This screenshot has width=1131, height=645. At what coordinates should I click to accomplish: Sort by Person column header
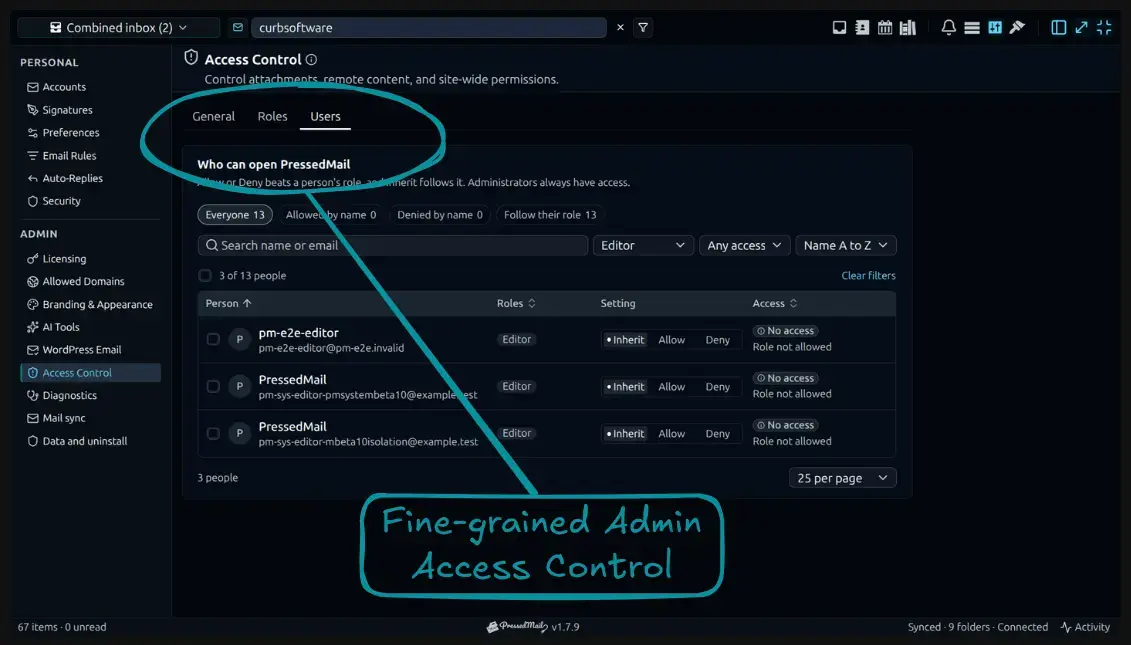click(x=228, y=304)
